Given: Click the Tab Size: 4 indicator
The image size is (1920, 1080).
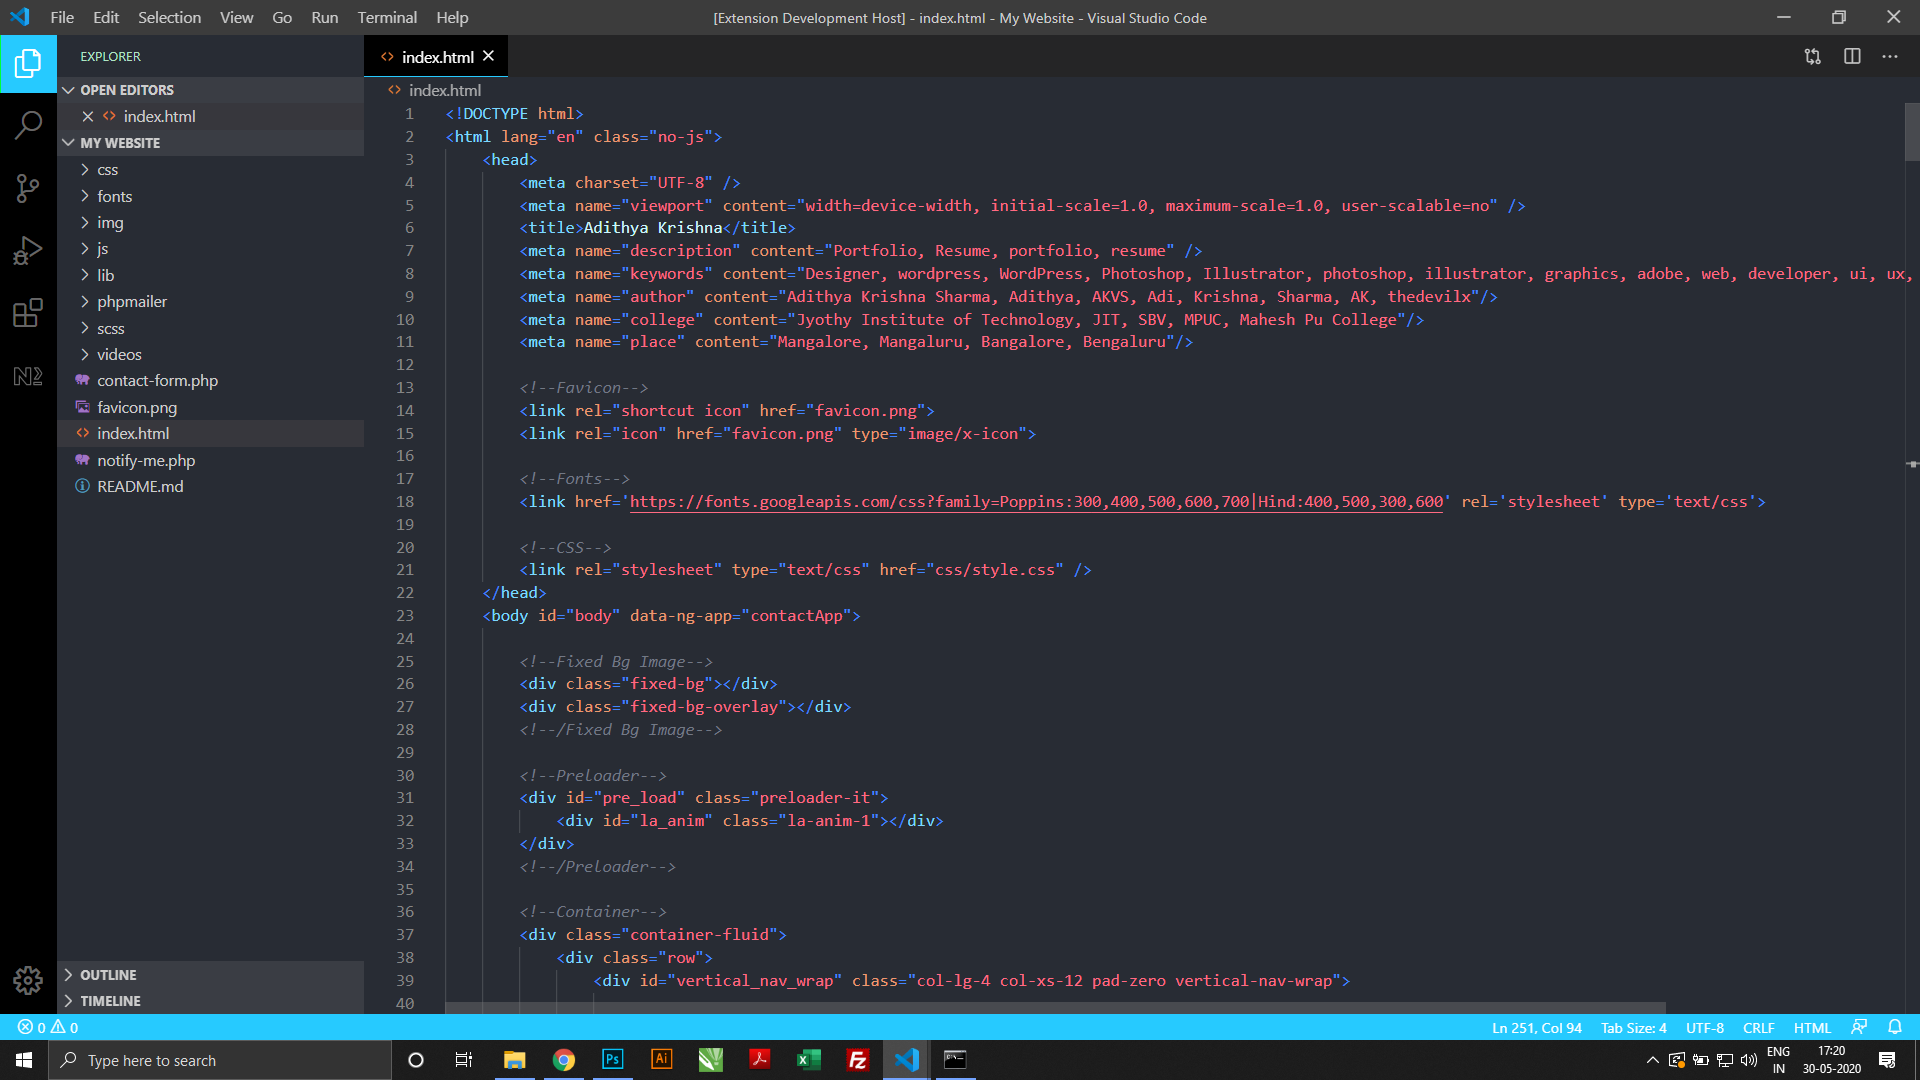Looking at the screenshot, I should coord(1633,1028).
